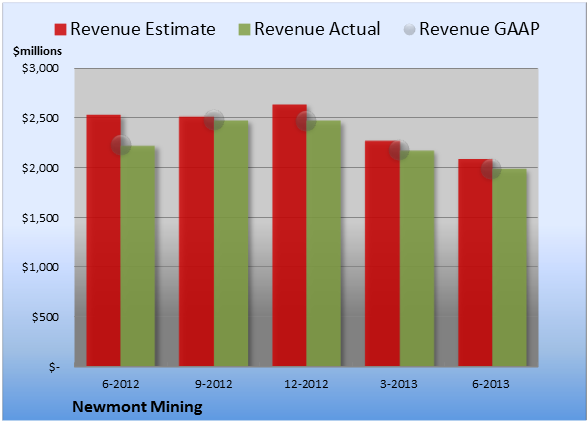The width and height of the screenshot is (588, 422).
Task: Click the '$2,000' axis value
Action: (x=40, y=168)
